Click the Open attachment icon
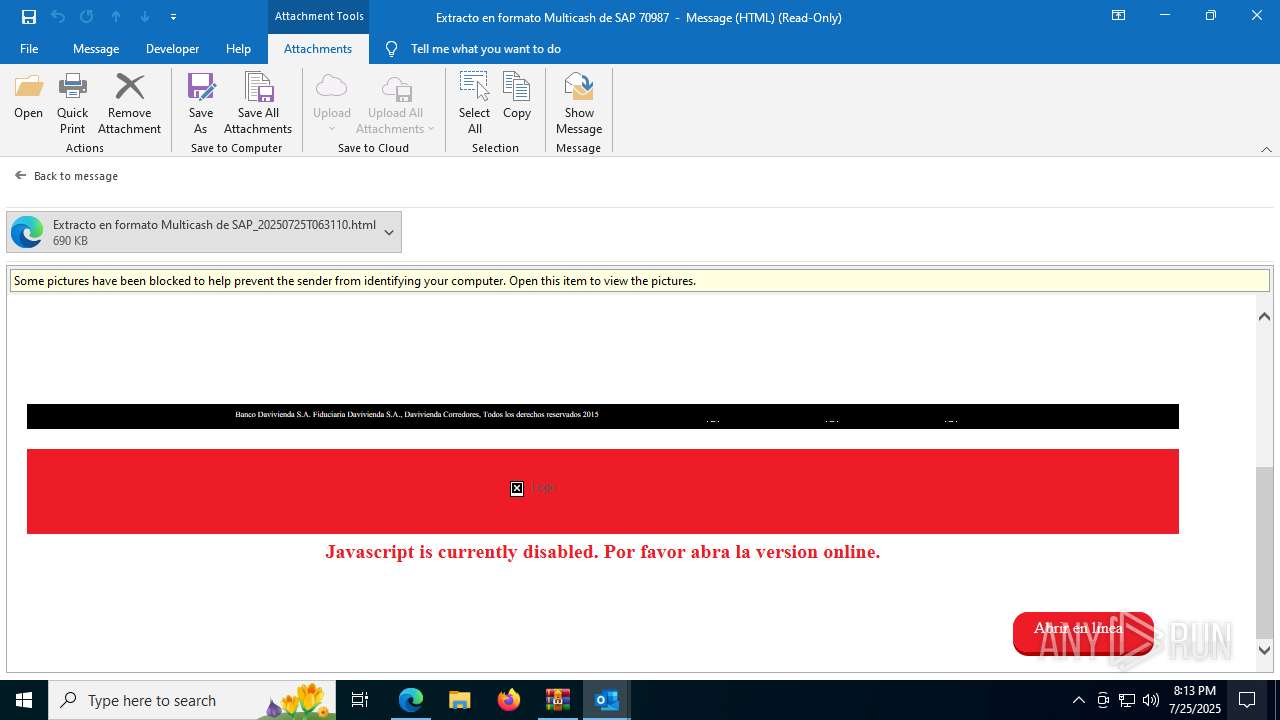The image size is (1280, 720). 28,97
